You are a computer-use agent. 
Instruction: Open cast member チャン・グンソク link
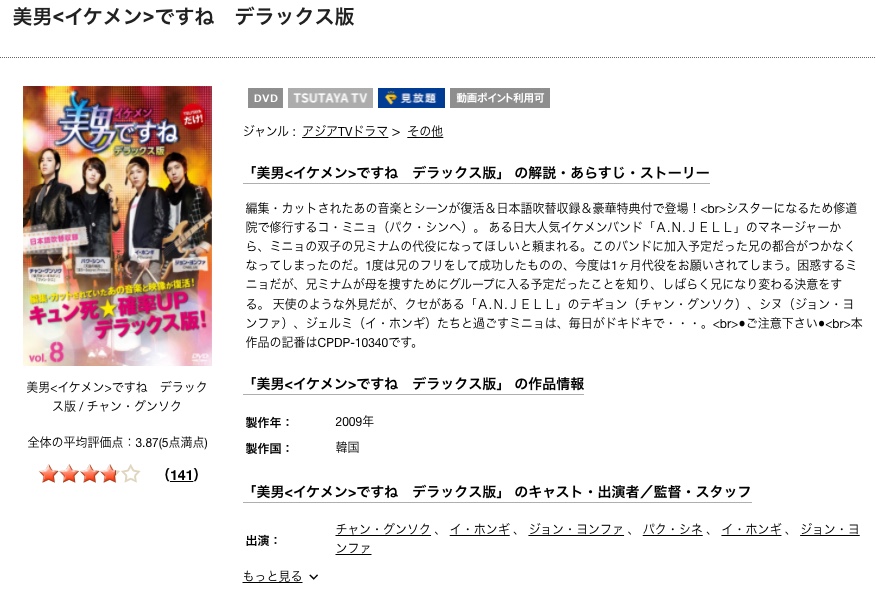[x=383, y=529]
